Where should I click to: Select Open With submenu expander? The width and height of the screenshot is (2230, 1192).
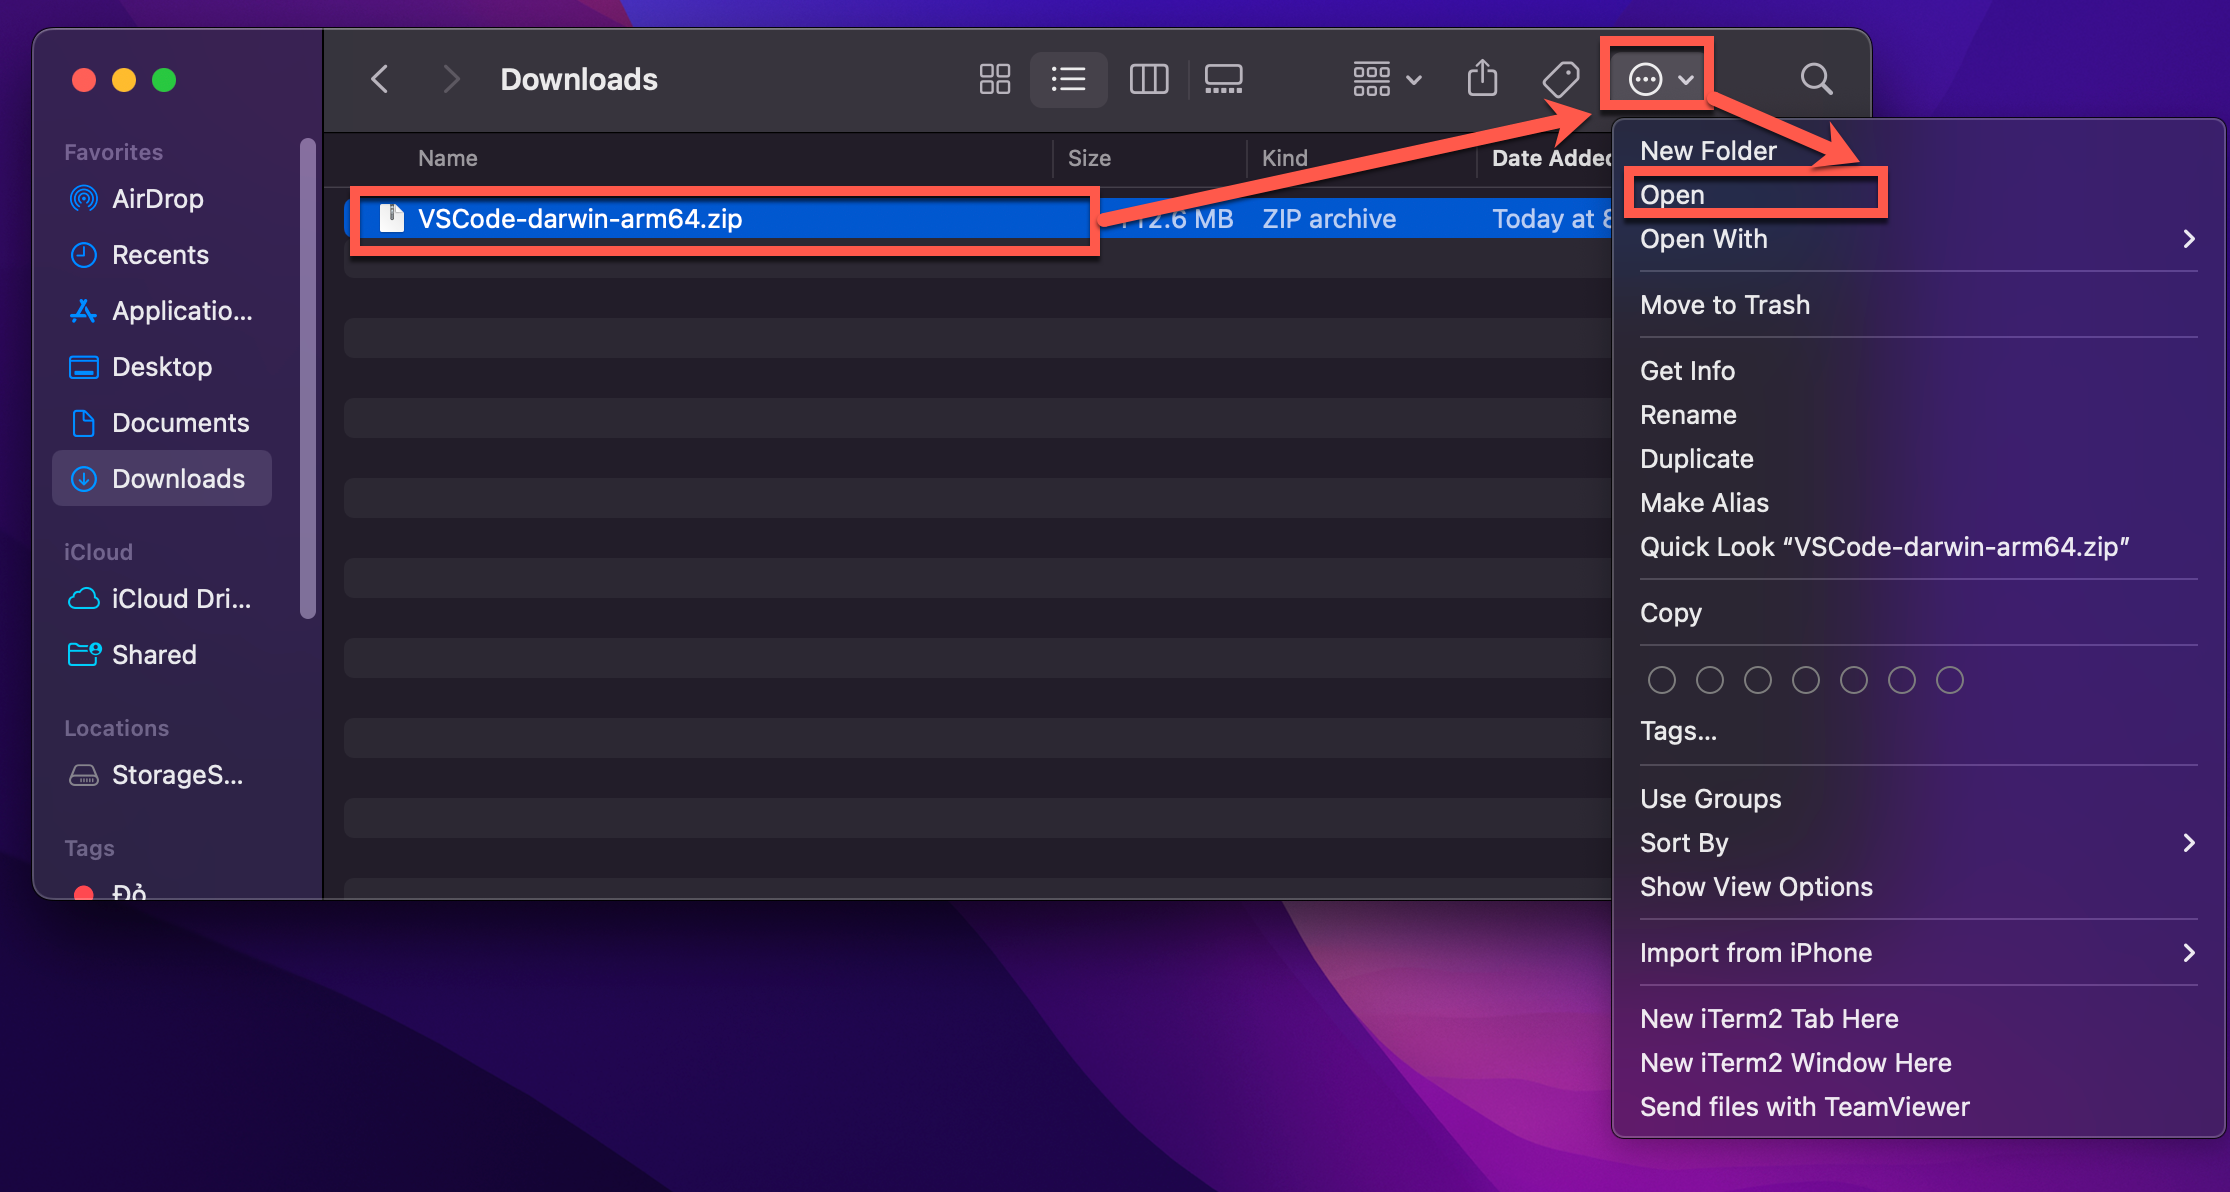pyautogui.click(x=2196, y=239)
